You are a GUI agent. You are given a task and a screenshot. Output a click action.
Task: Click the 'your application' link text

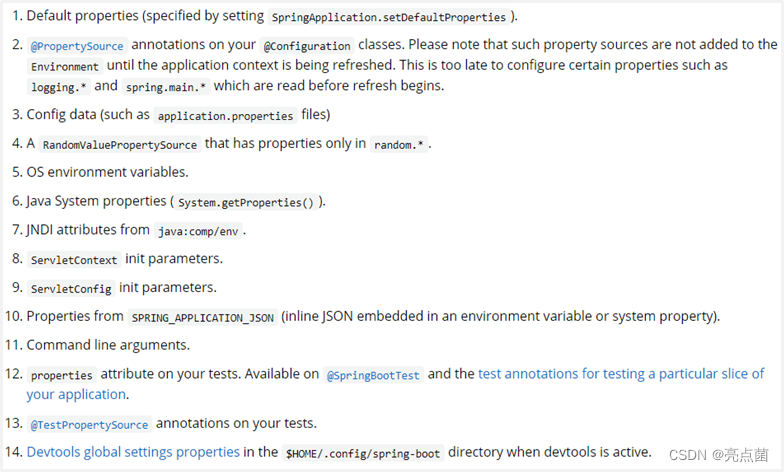point(76,394)
